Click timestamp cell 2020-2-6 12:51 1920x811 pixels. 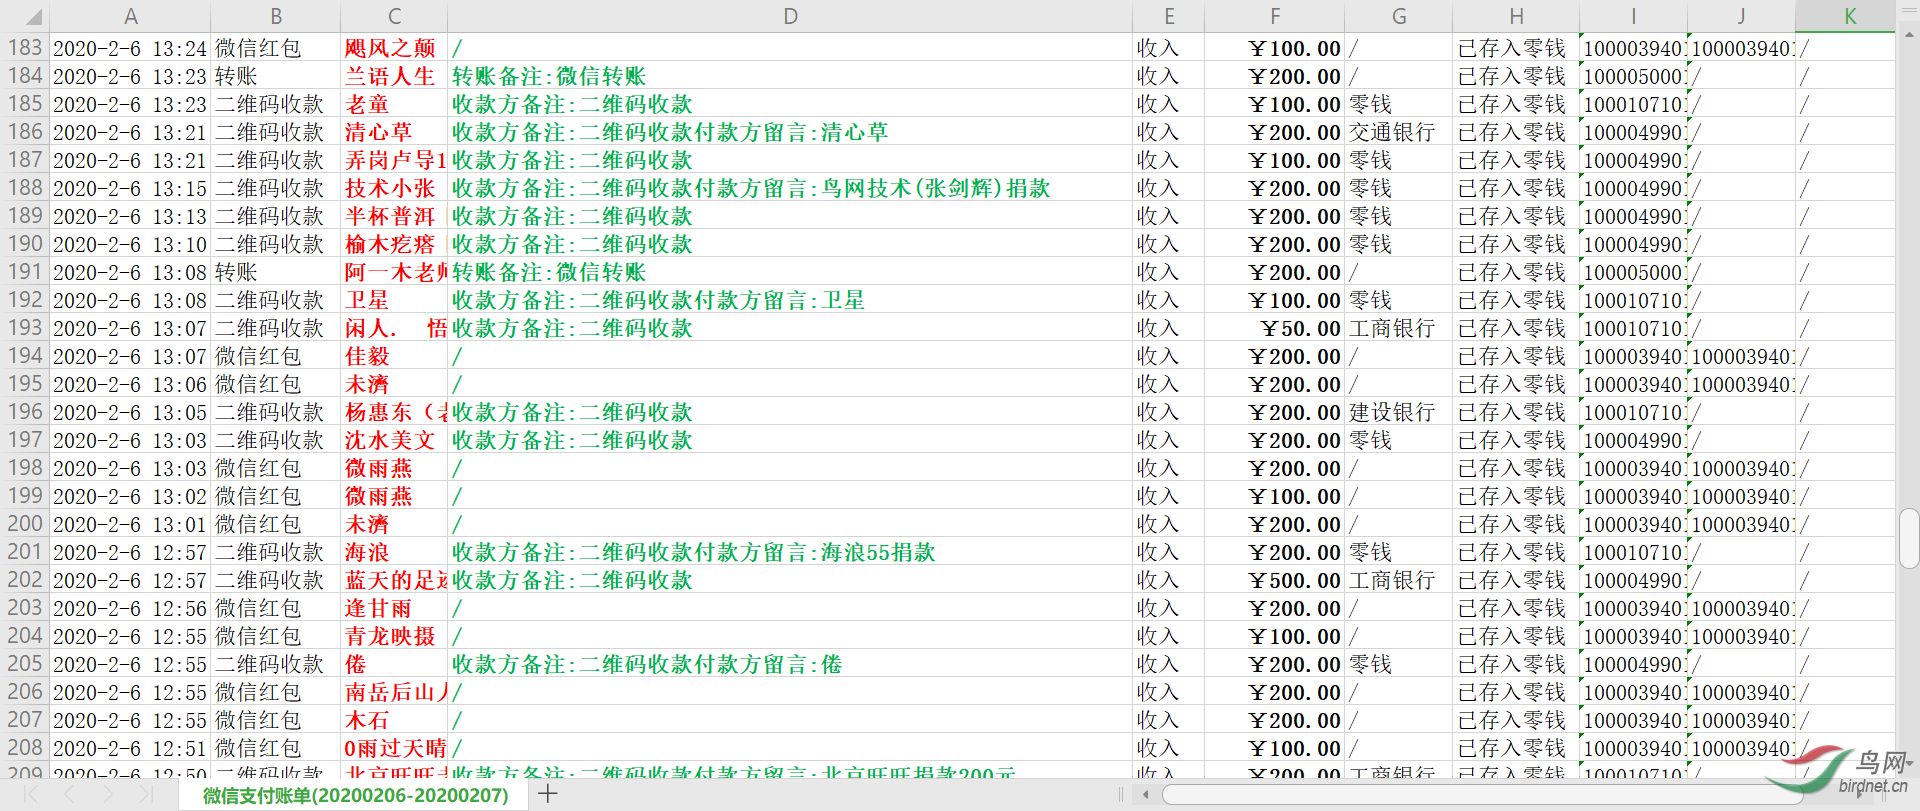[130, 748]
